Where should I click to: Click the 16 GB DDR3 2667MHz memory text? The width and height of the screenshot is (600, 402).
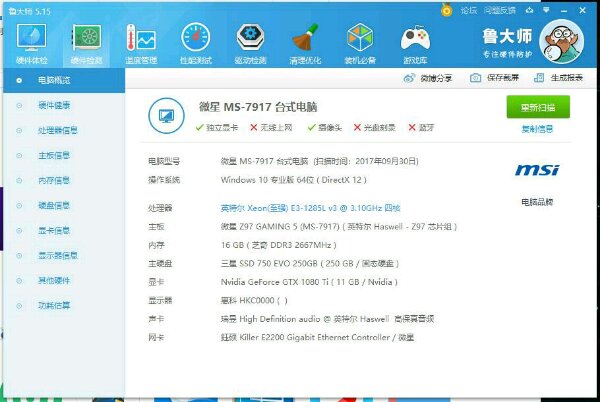point(279,245)
